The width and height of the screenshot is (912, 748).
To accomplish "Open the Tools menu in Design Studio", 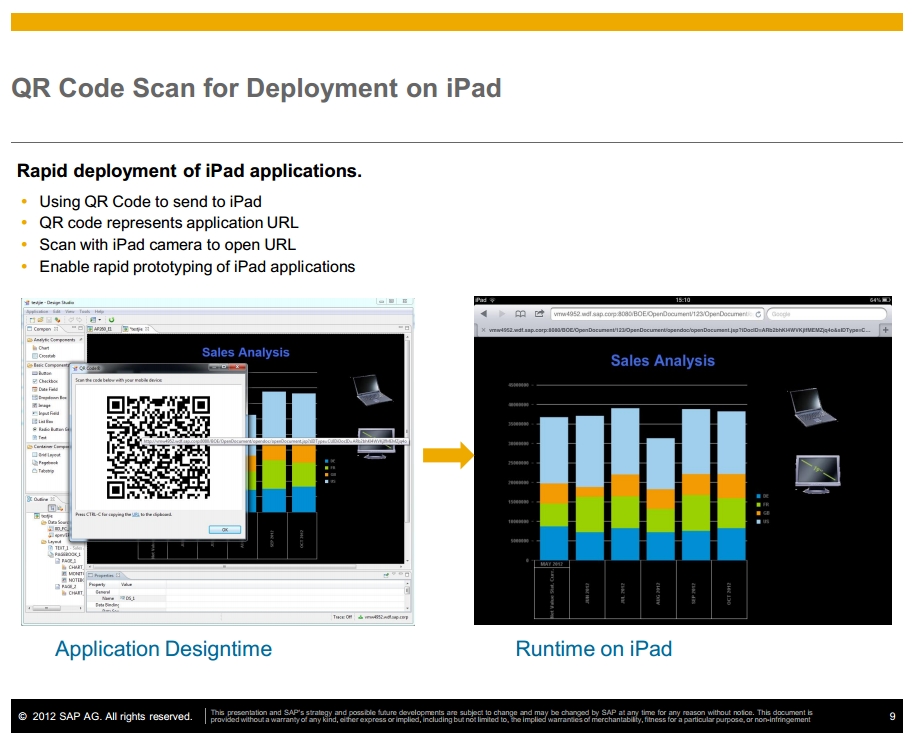I will (85, 312).
